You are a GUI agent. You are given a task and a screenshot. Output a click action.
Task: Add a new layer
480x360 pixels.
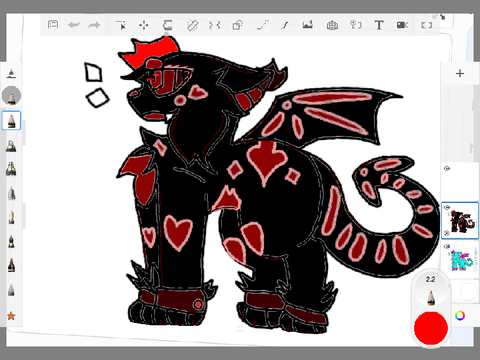point(460,74)
